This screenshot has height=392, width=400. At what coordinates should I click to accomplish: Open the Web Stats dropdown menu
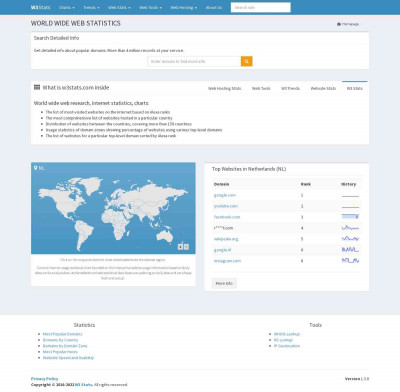point(119,7)
